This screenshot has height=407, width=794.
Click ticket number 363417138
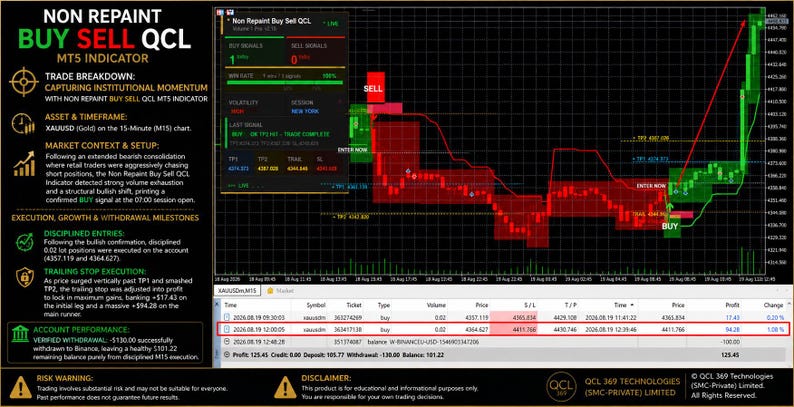coord(350,330)
